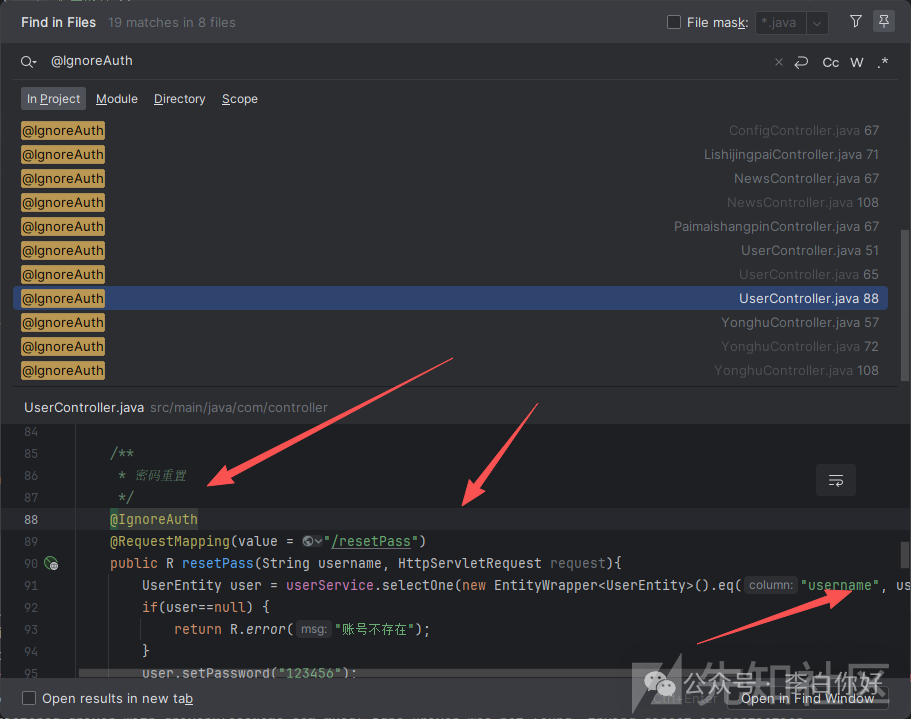Select the Scope tab

[240, 99]
